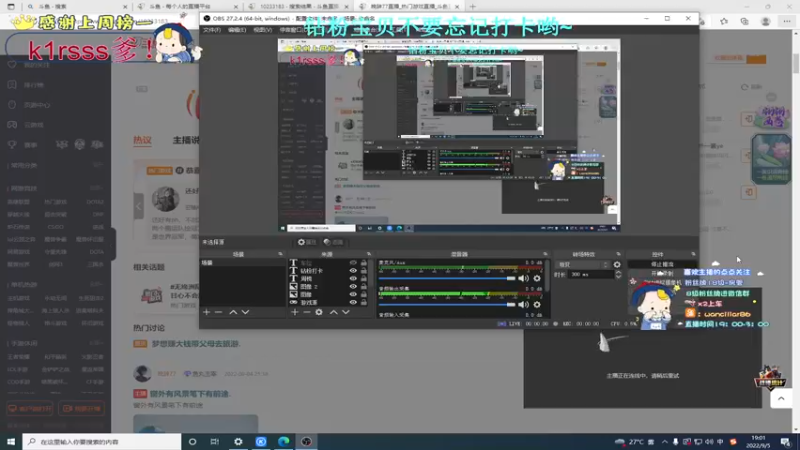This screenshot has height=450, width=800.
Task: Lock the 游戏源 source
Action: pyautogui.click(x=364, y=303)
